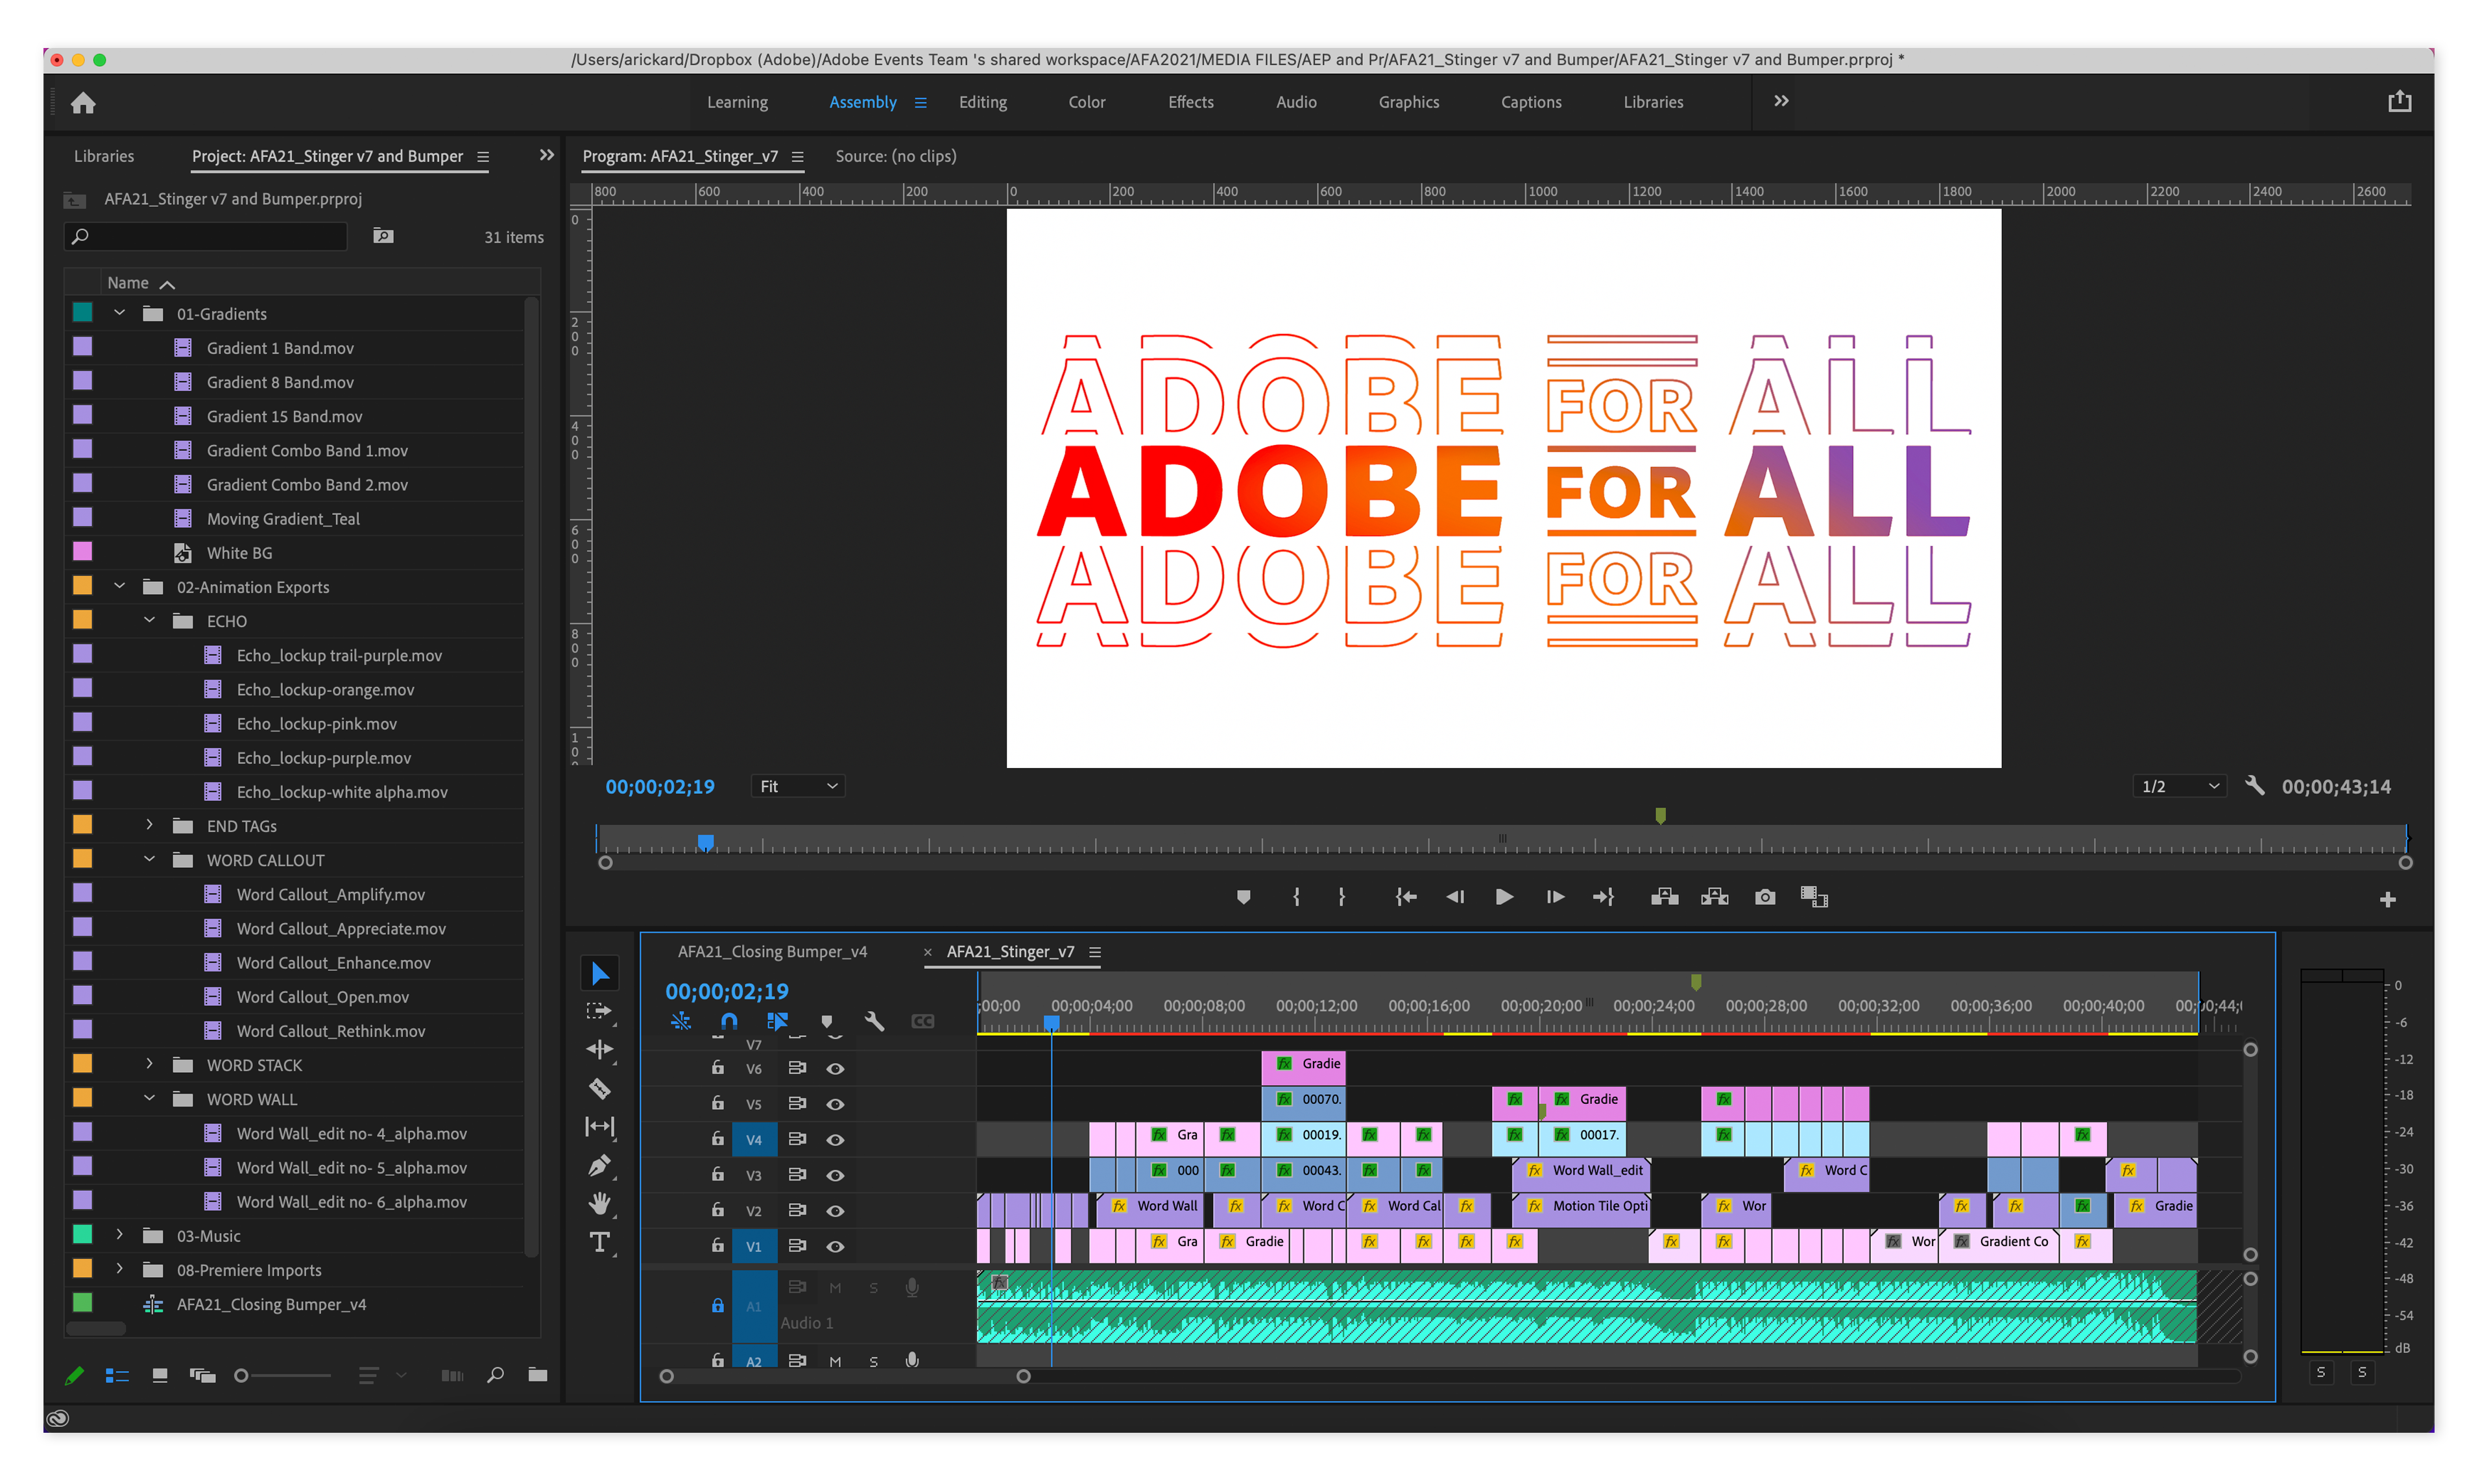
Task: Unlock audio track A1
Action: coord(718,1306)
